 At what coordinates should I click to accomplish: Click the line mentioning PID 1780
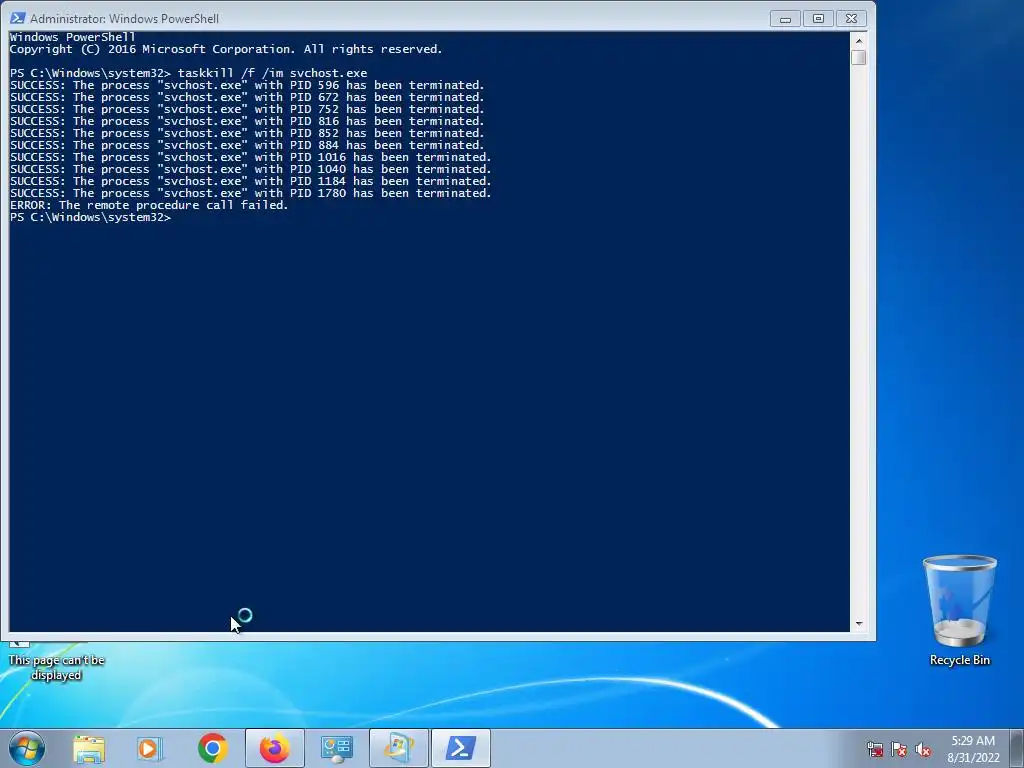(250, 193)
